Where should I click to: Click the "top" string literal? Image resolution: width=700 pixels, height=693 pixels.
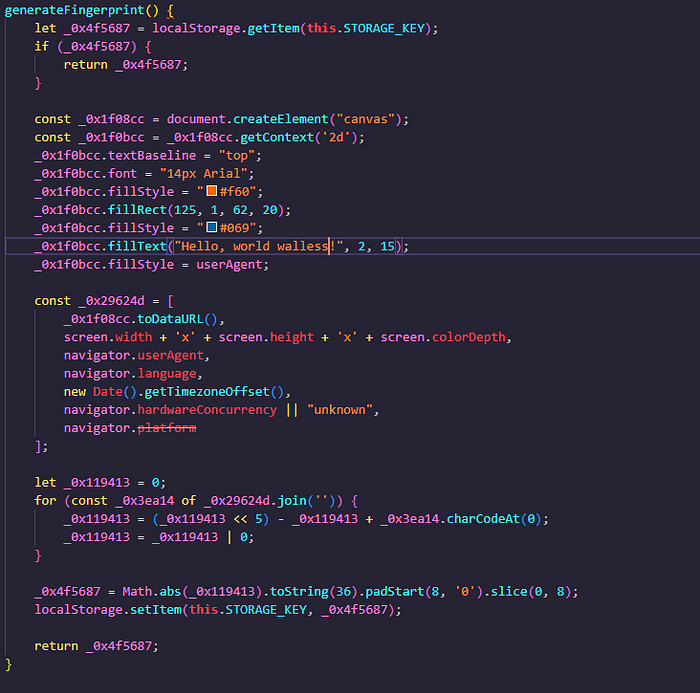[237, 155]
